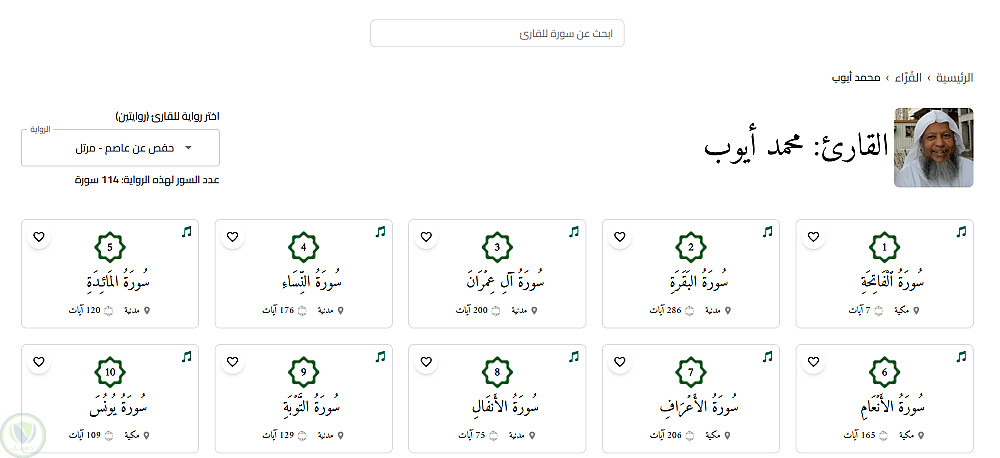Image resolution: width=1000 pixels, height=458 pixels.
Task: Click music note icon on Al-Anfal card
Action: coord(574,357)
